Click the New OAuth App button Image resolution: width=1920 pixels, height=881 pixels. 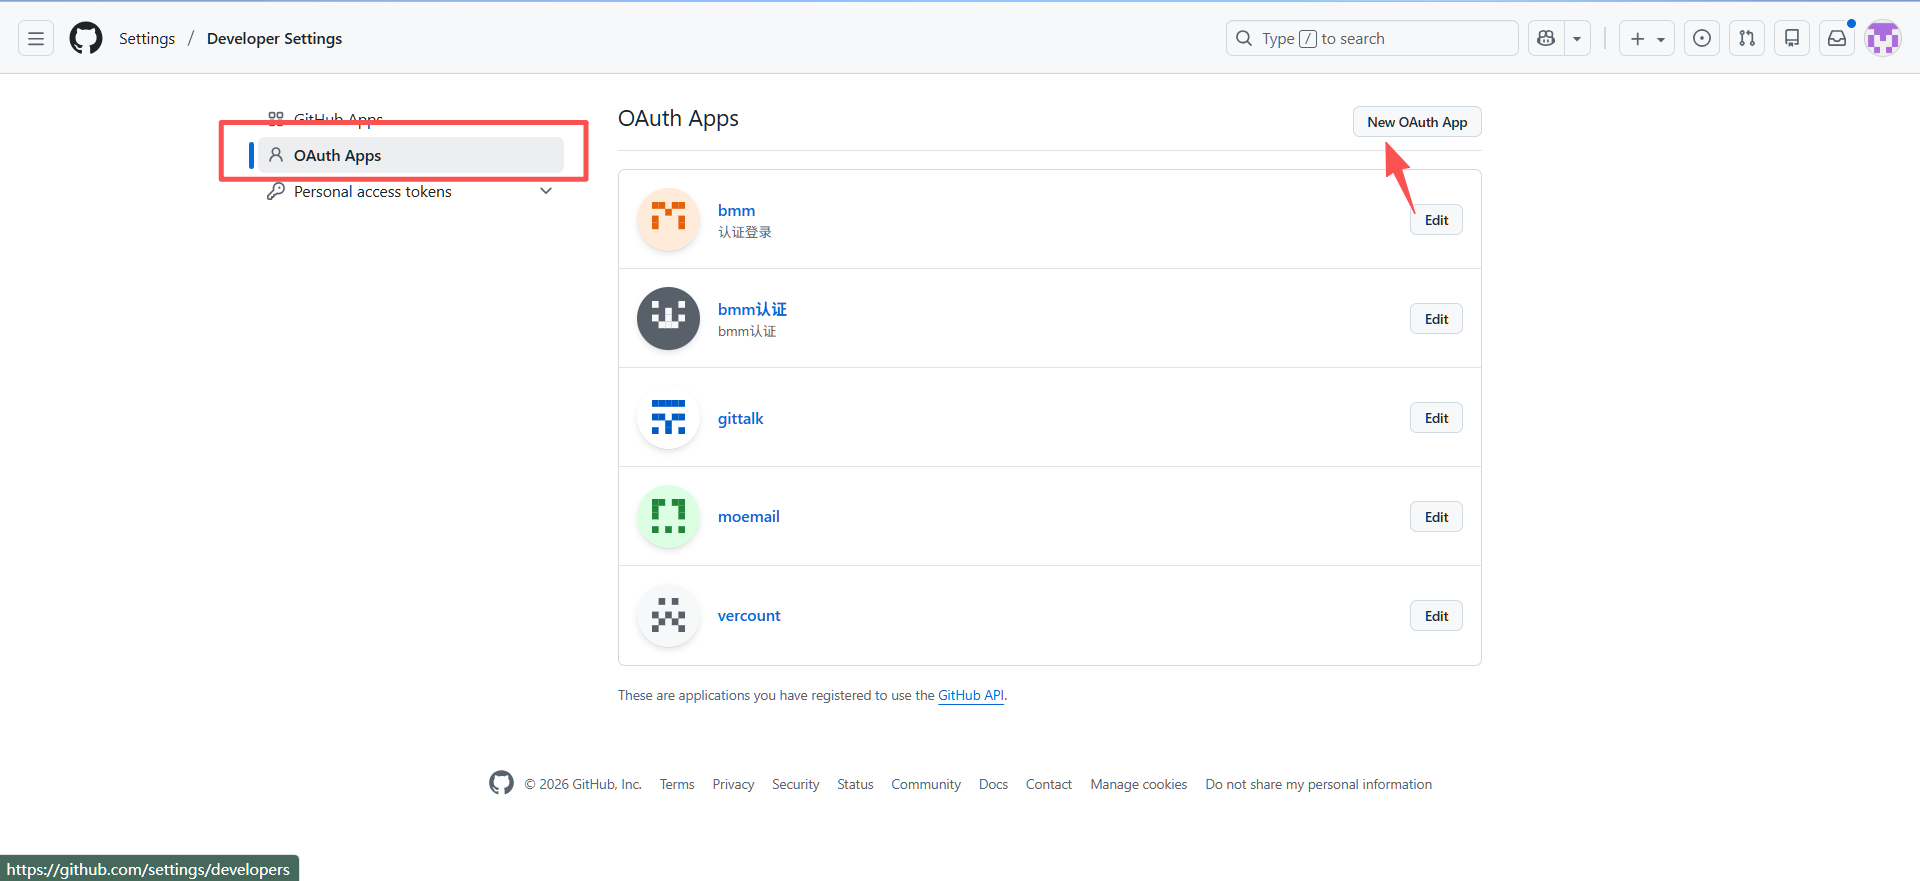pos(1416,122)
